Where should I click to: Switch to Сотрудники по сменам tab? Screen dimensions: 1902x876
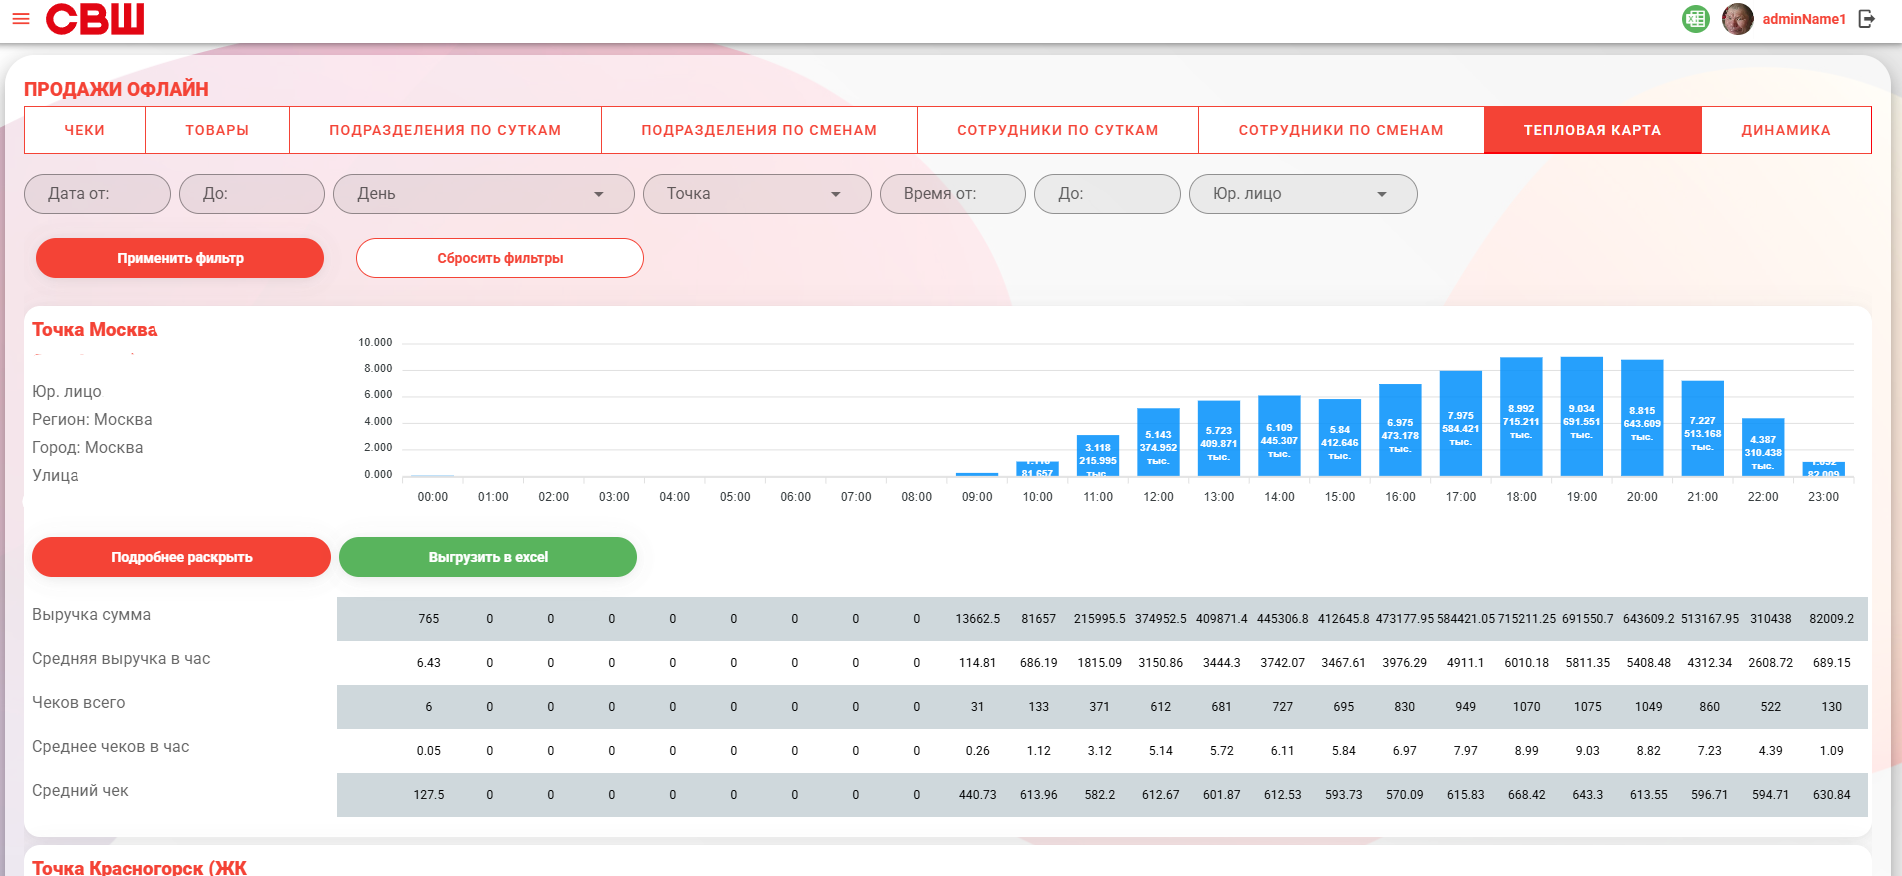click(1341, 130)
